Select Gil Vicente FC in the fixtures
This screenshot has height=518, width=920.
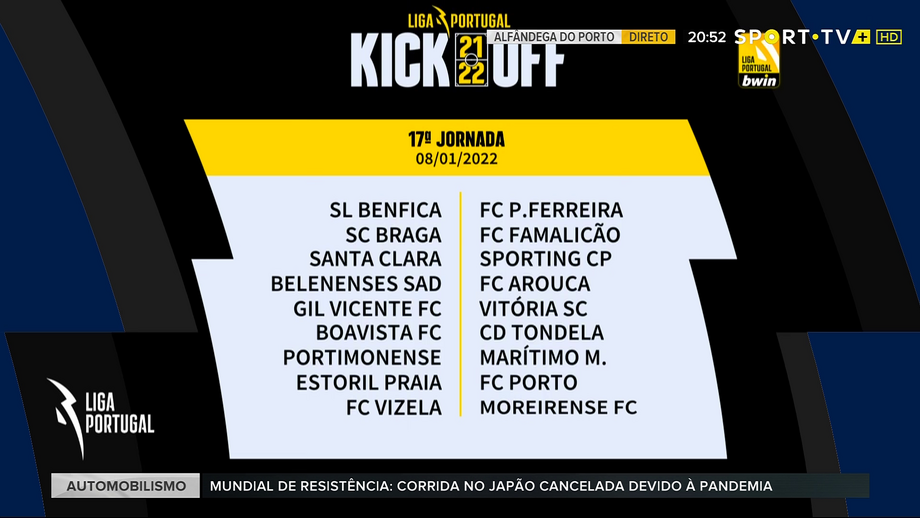tap(367, 308)
